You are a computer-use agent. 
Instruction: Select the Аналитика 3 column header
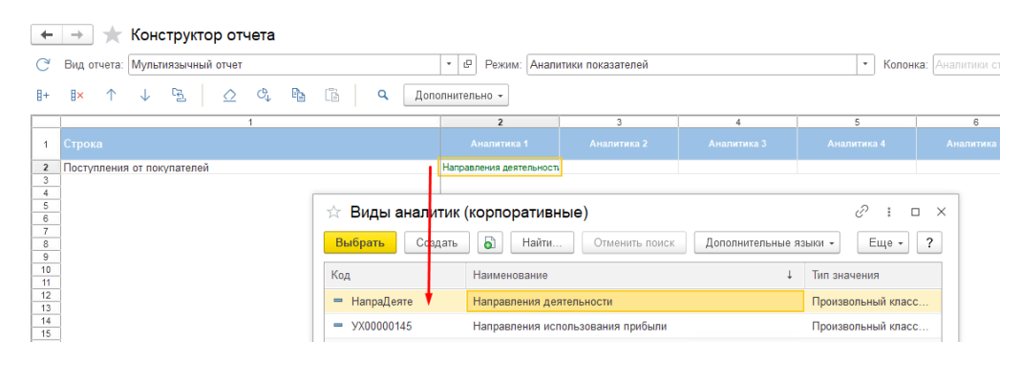tap(737, 144)
